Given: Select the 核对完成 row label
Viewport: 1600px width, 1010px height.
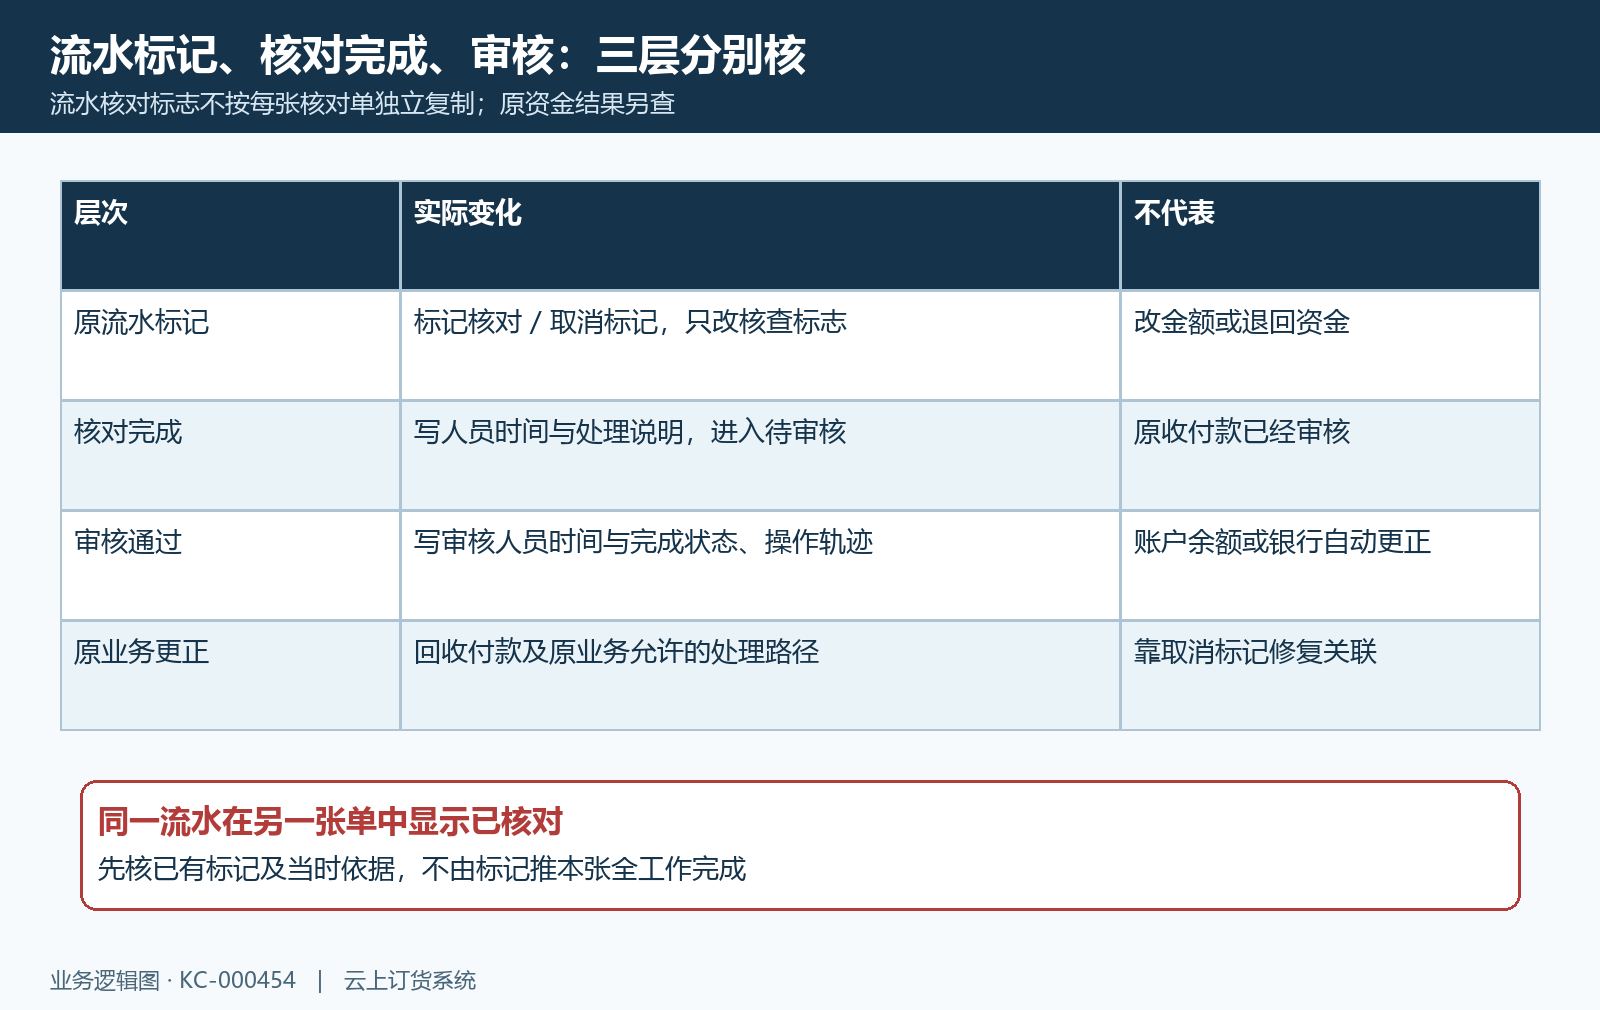Looking at the screenshot, I should pyautogui.click(x=231, y=456).
